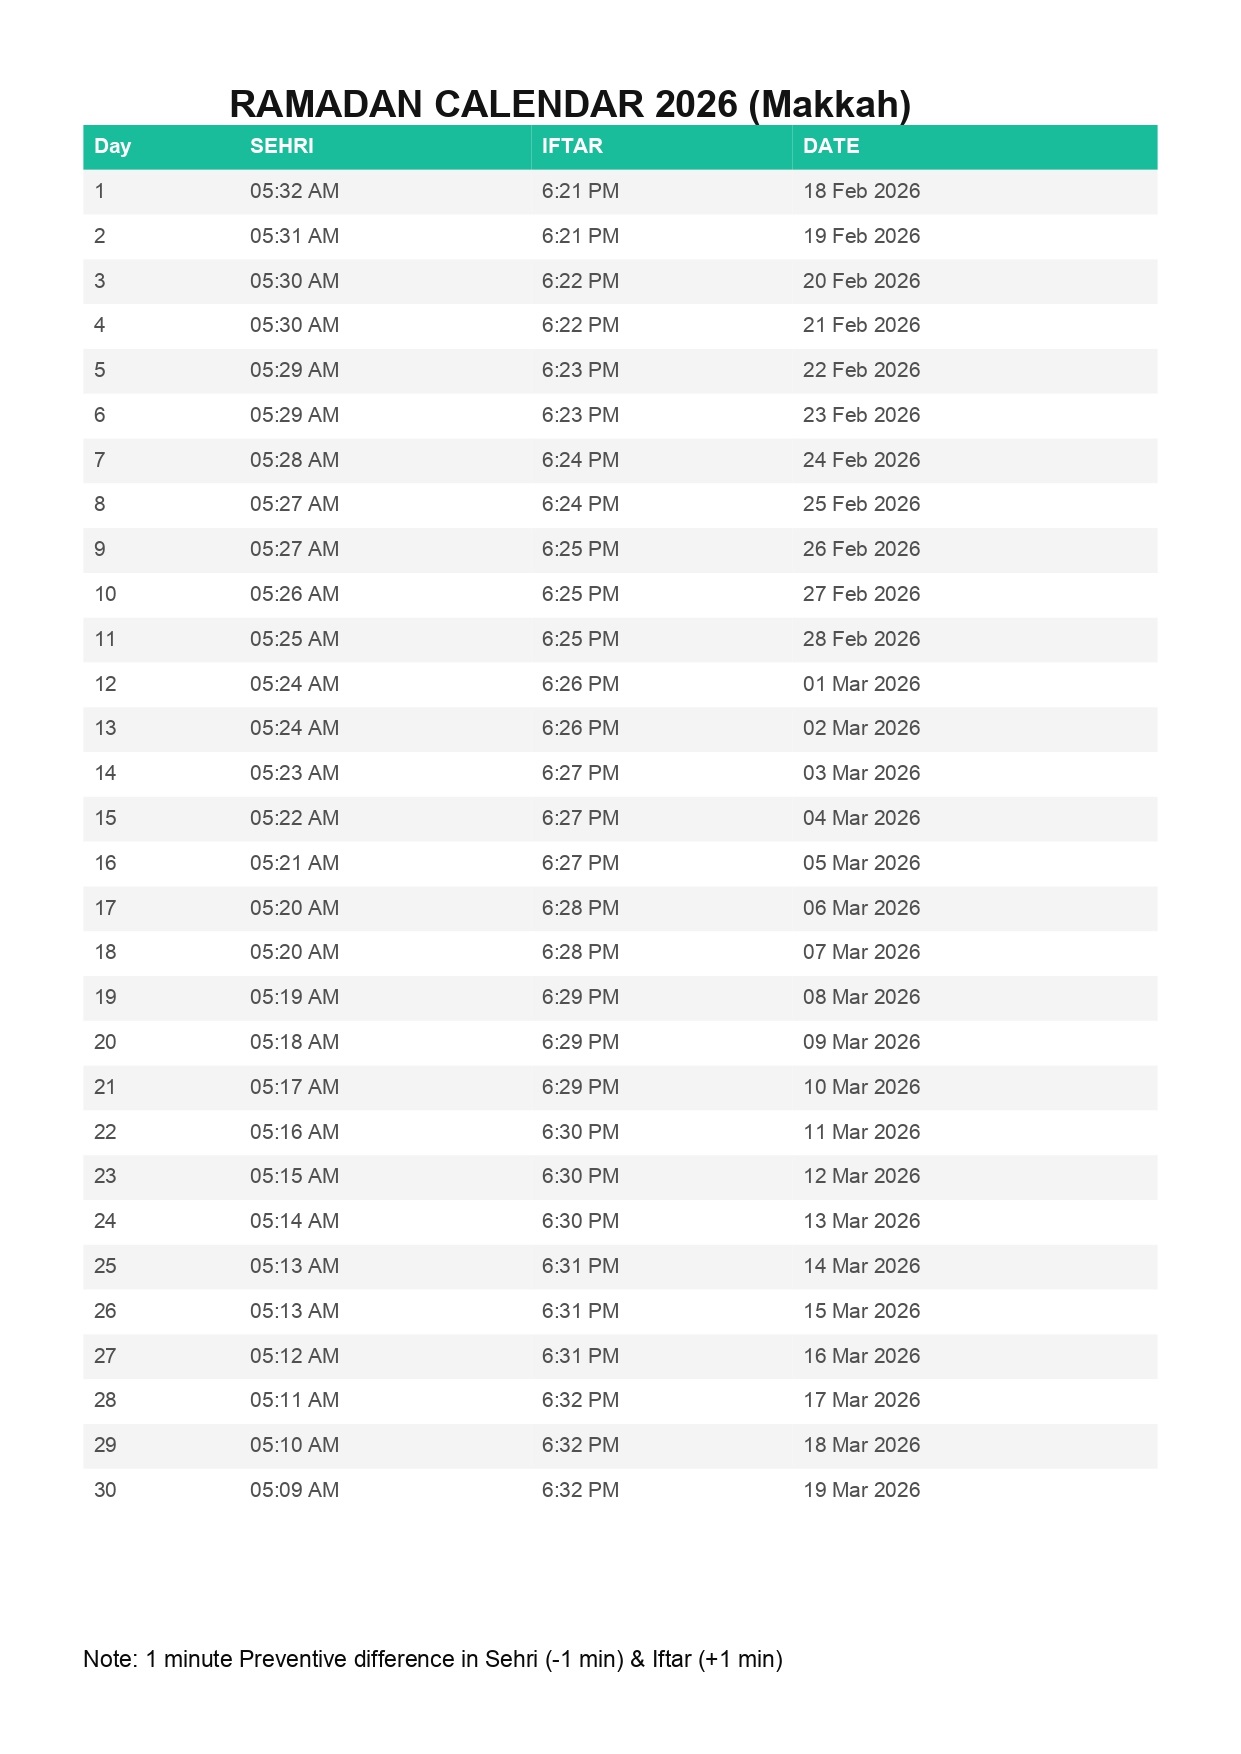Click the 05:09 AM Sehri time
Image resolution: width=1241 pixels, height=1754 pixels.
(294, 1490)
